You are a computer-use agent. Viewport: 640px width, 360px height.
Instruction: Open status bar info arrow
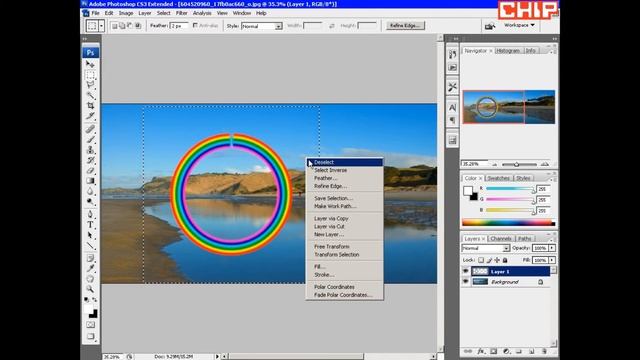pos(217,356)
